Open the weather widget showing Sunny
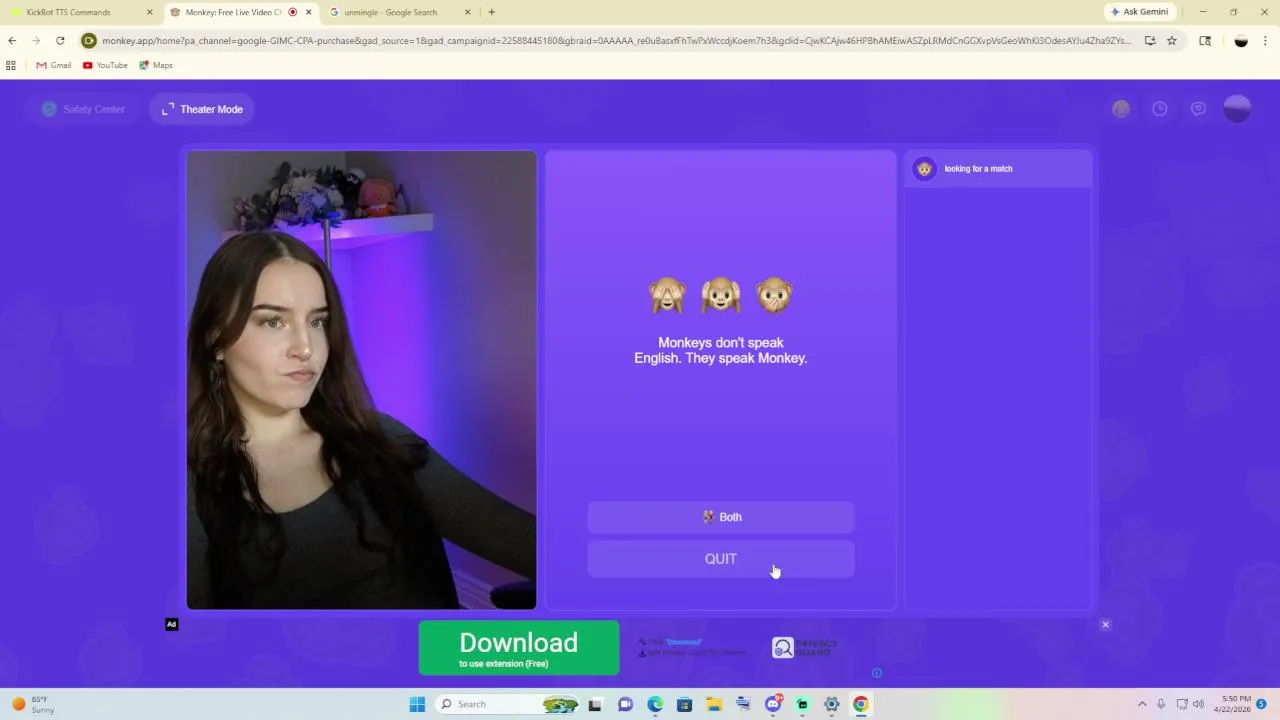 [x=34, y=704]
